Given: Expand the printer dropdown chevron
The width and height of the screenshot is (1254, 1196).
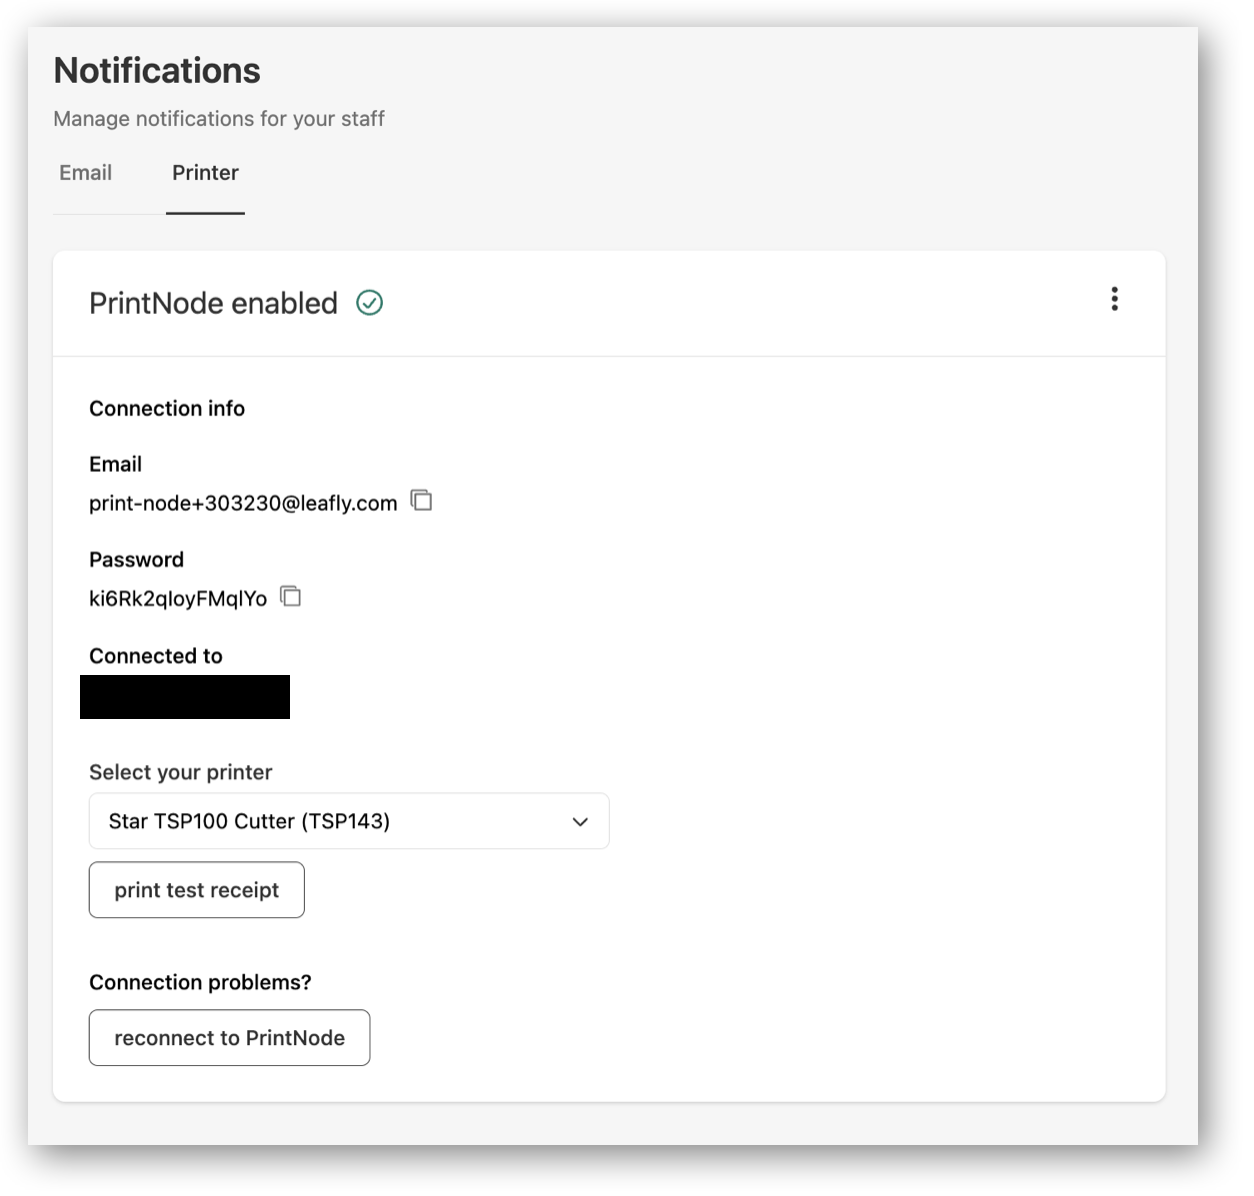Looking at the screenshot, I should pos(580,822).
